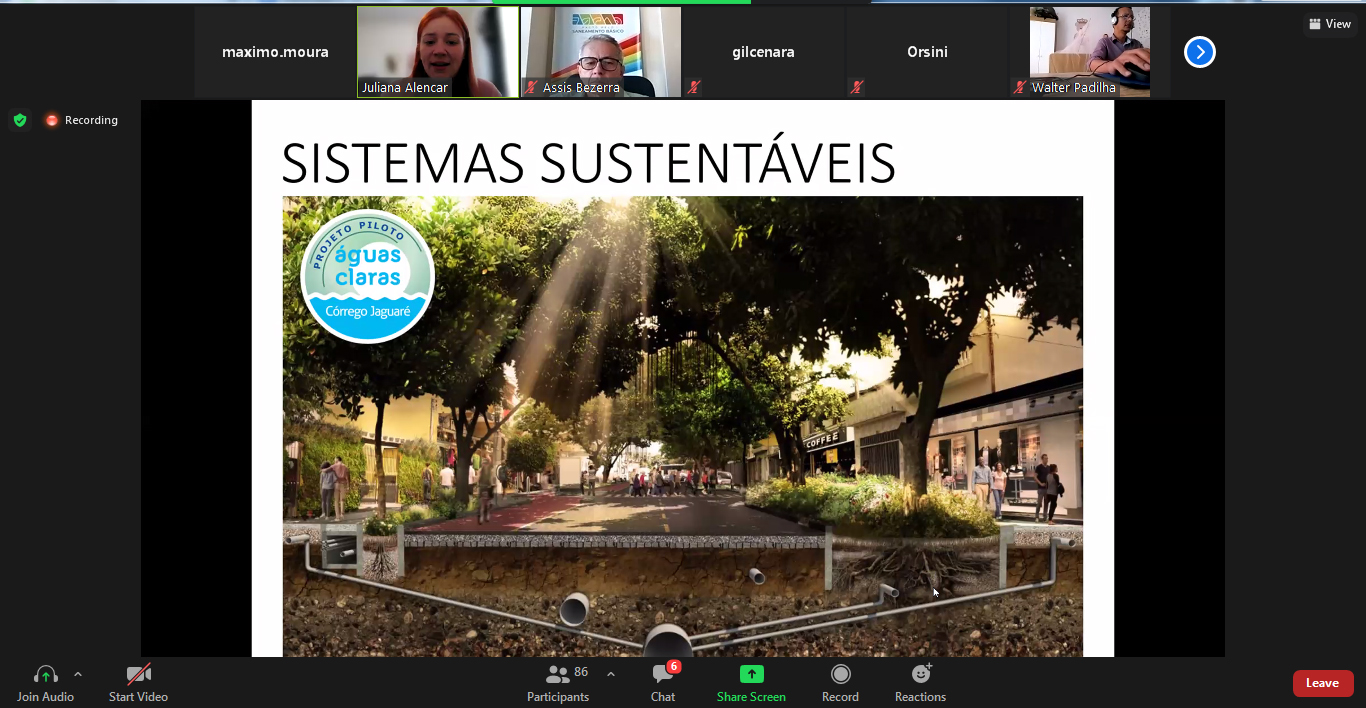Expand the Participants options arrow
1366x708 pixels.
(x=611, y=674)
